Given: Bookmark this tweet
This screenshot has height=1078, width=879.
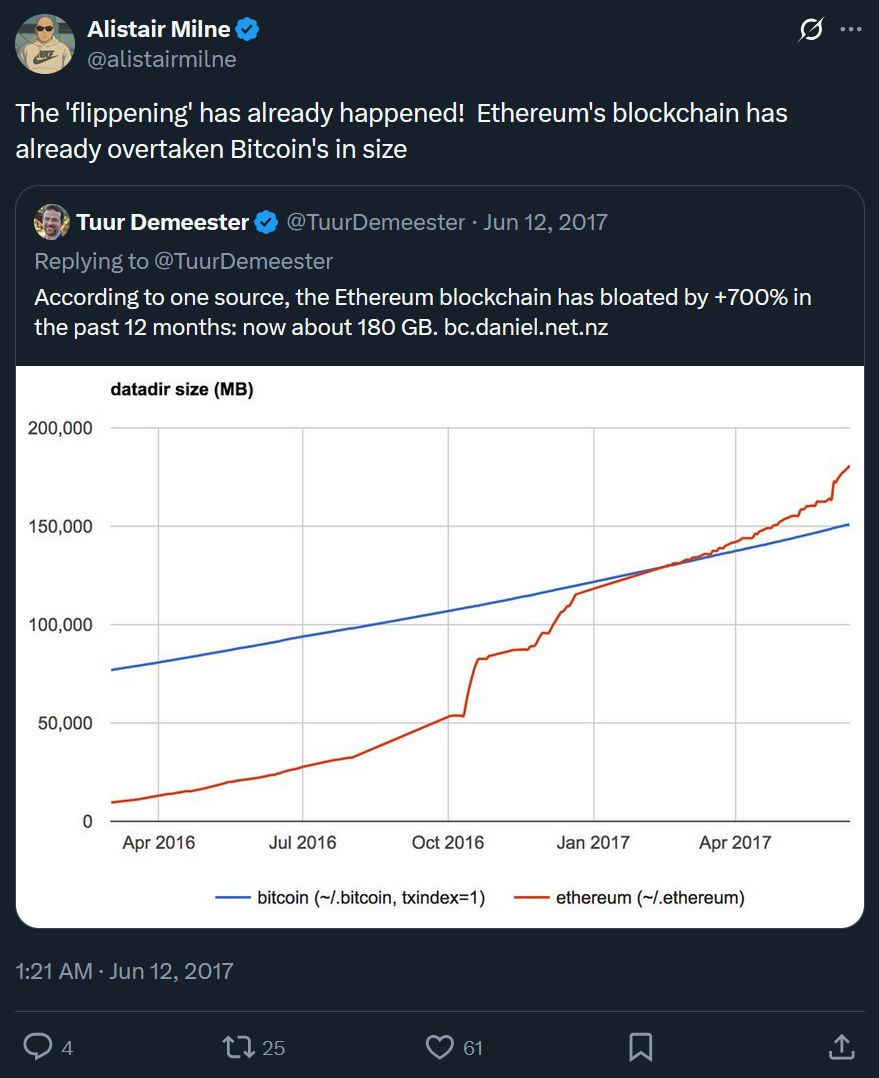Looking at the screenshot, I should 641,1046.
